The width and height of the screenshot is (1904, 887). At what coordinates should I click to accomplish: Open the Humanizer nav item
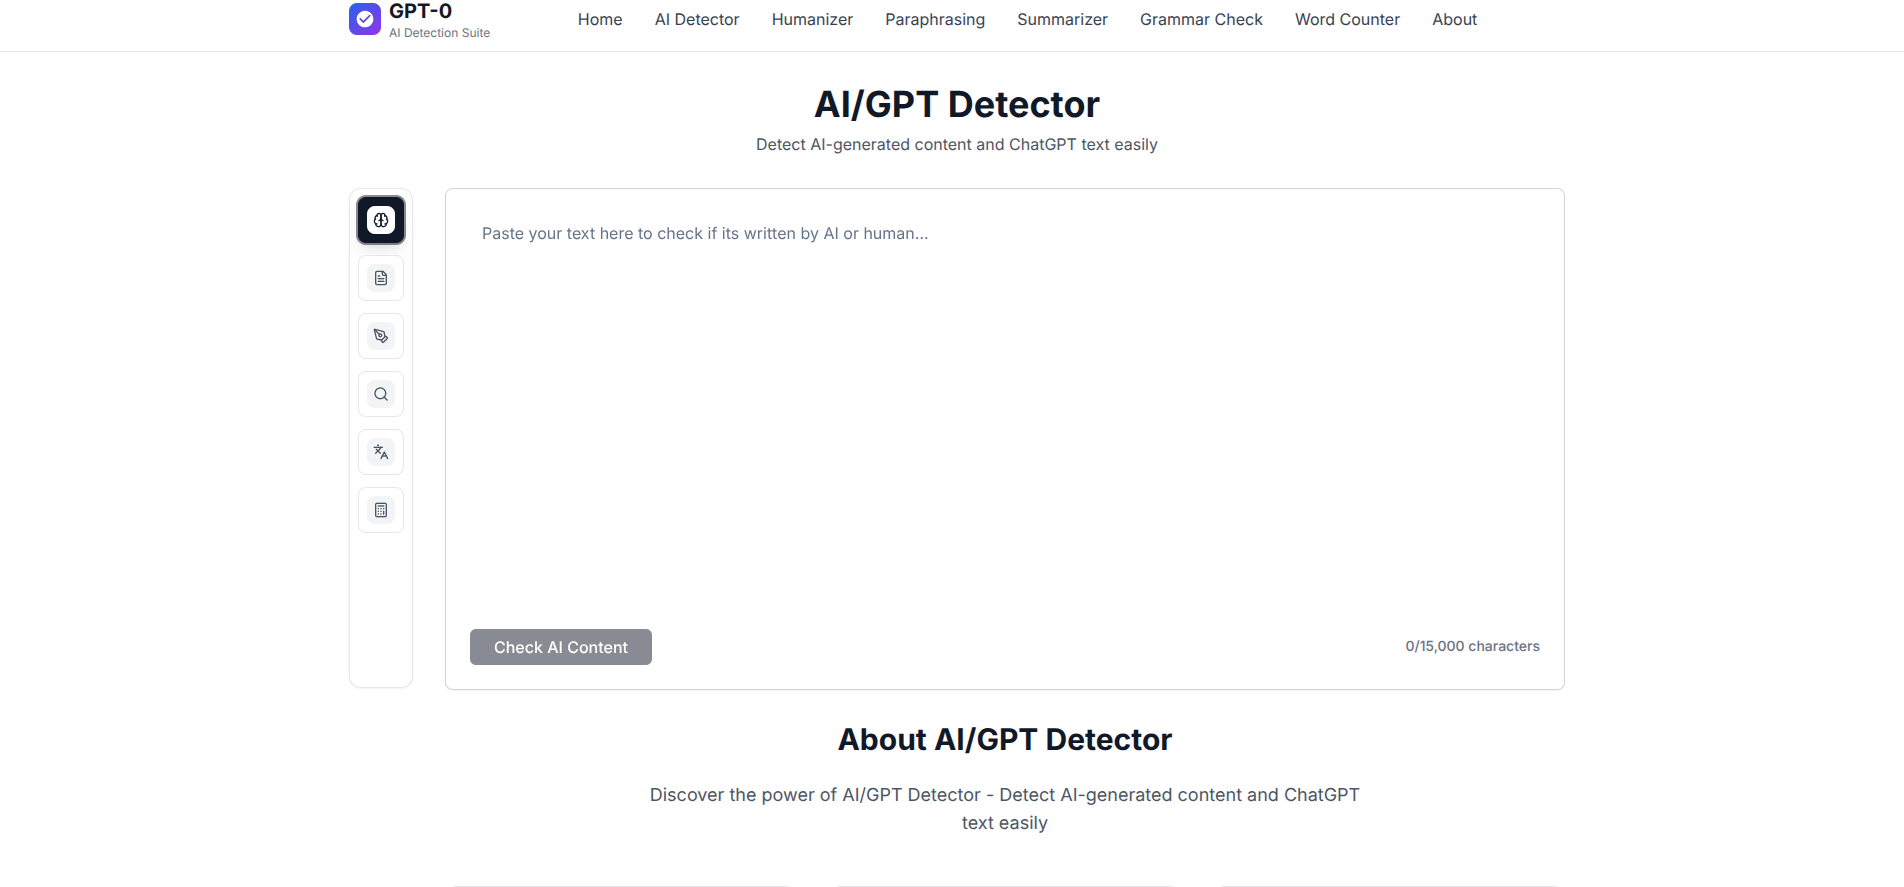812,19
